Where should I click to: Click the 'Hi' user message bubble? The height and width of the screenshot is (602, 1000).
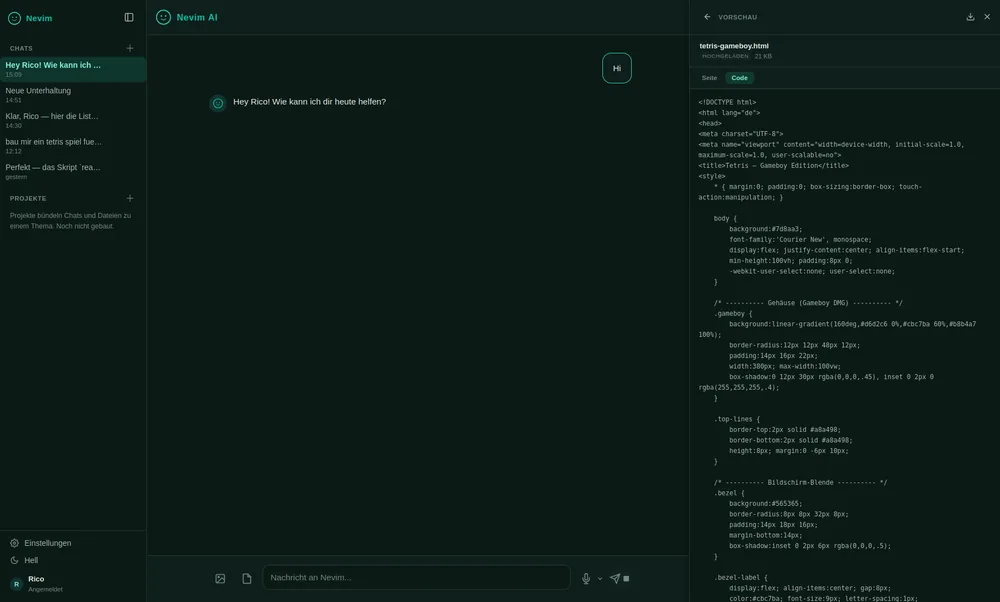point(617,68)
